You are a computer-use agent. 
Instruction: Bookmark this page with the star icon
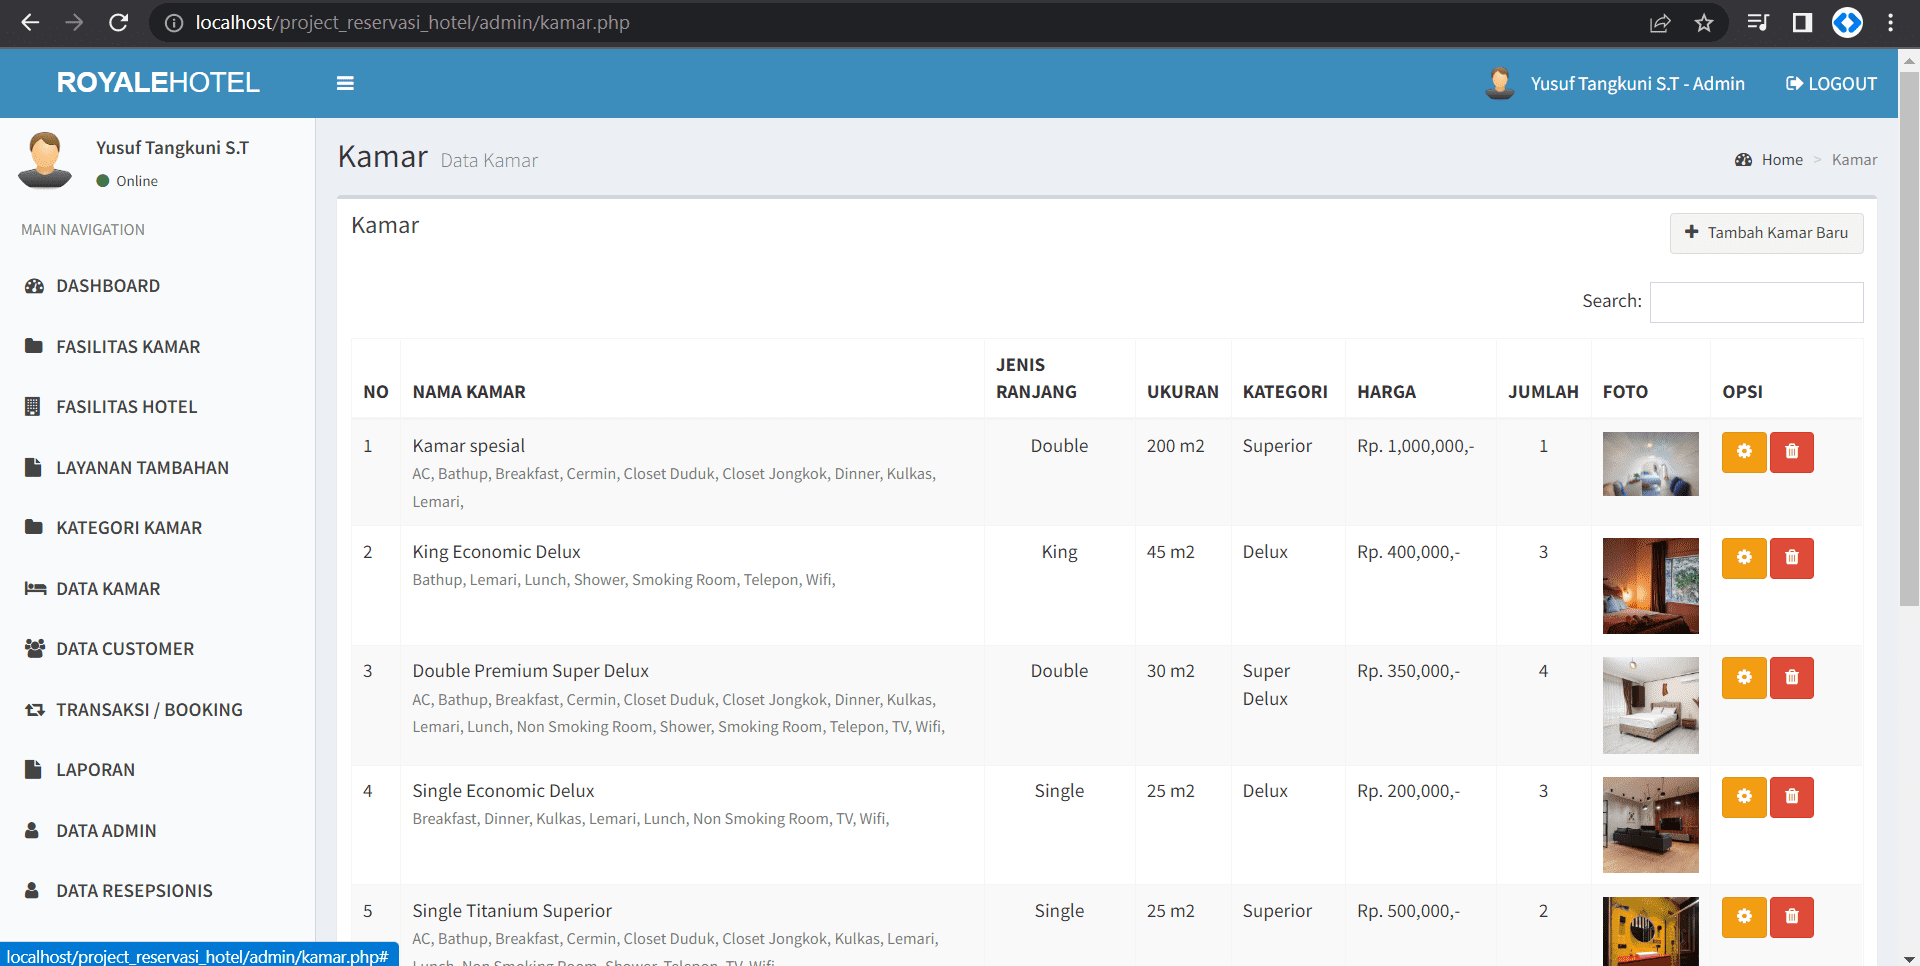point(1704,23)
